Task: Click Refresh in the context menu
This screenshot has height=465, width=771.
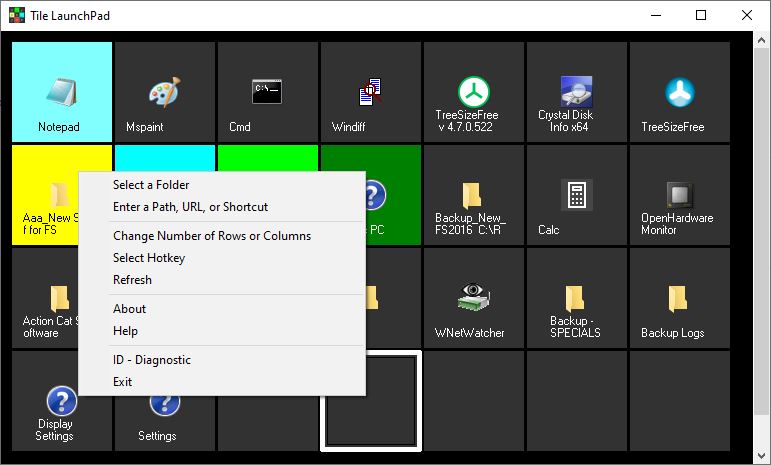Action: tap(133, 280)
